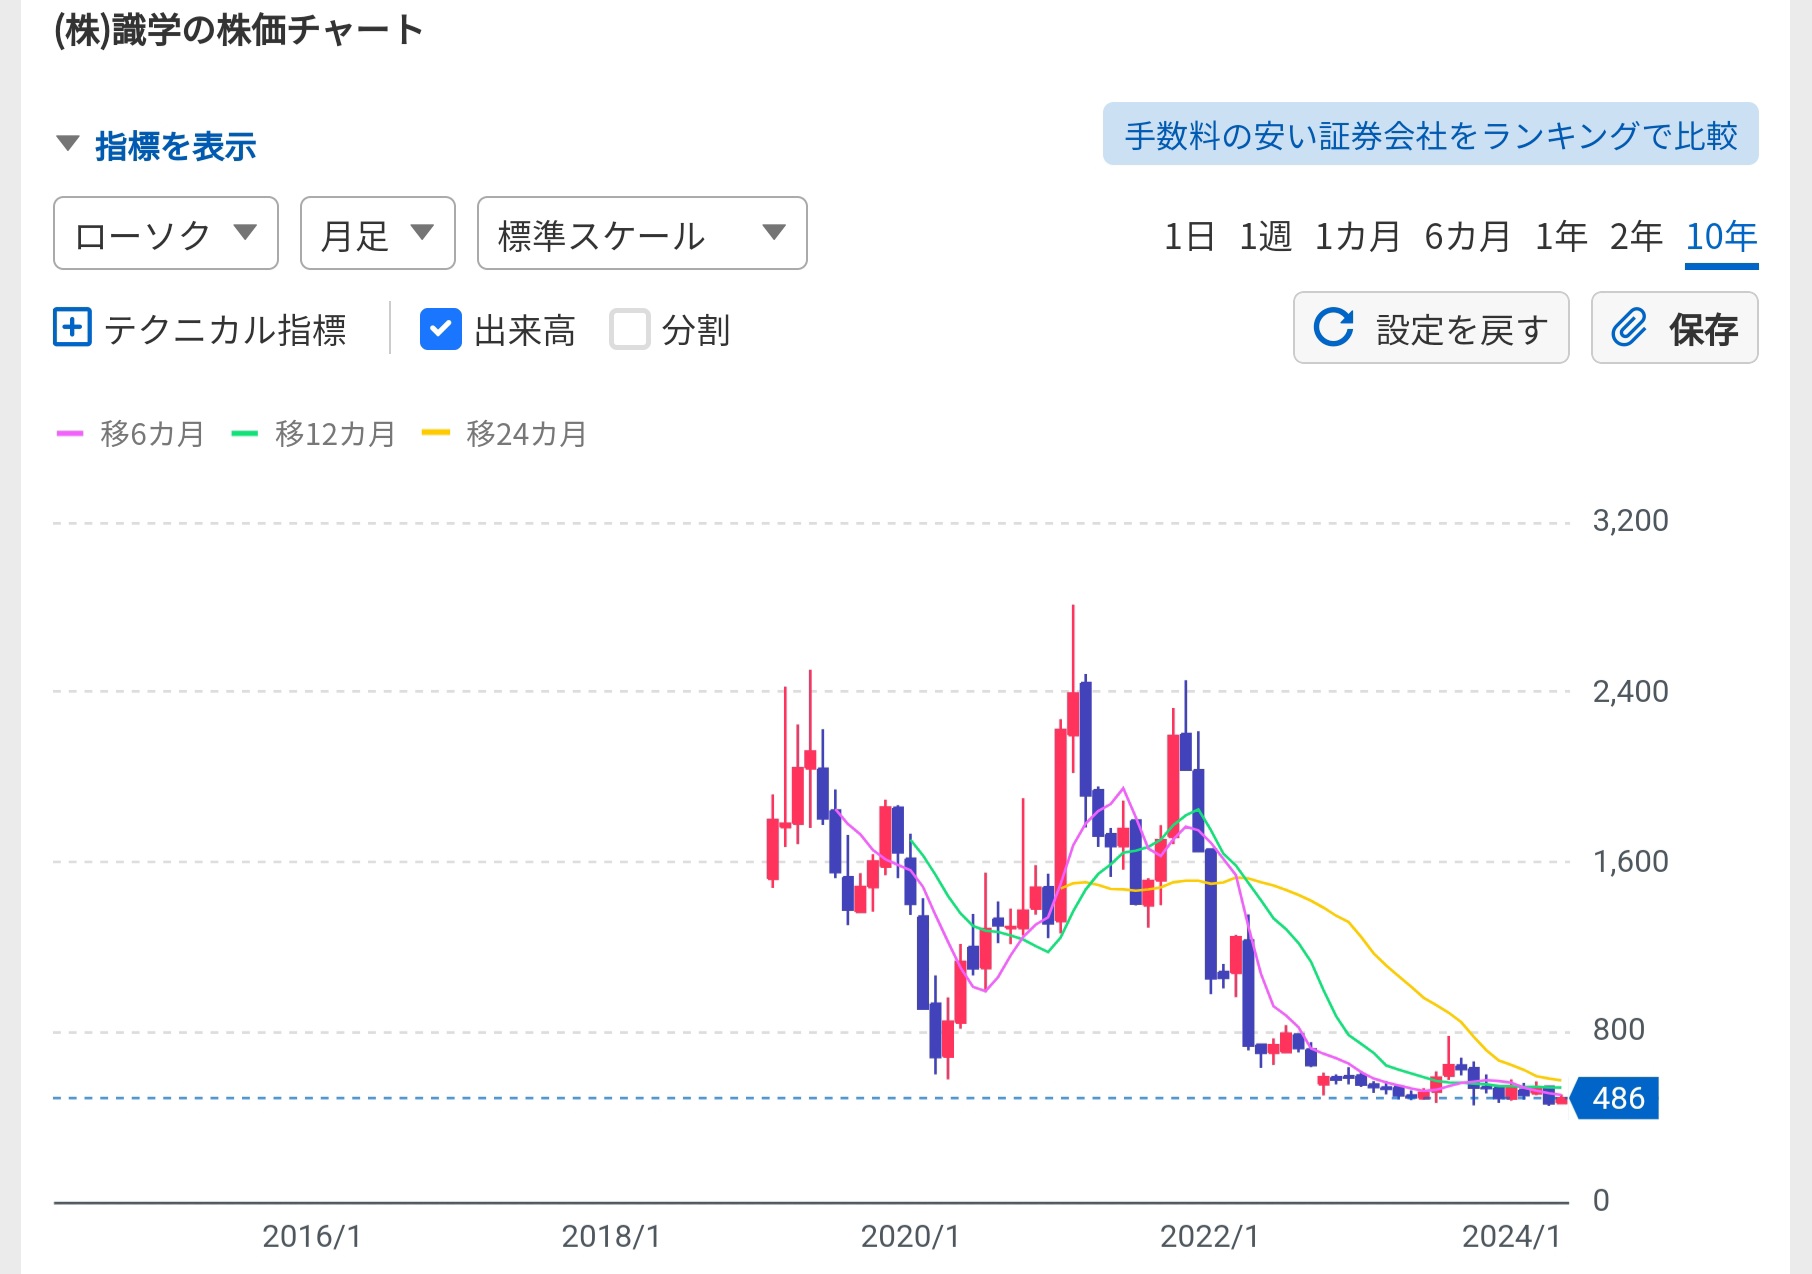Click the yellow 移24カ月 legend swatch
1812x1274 pixels.
436,434
